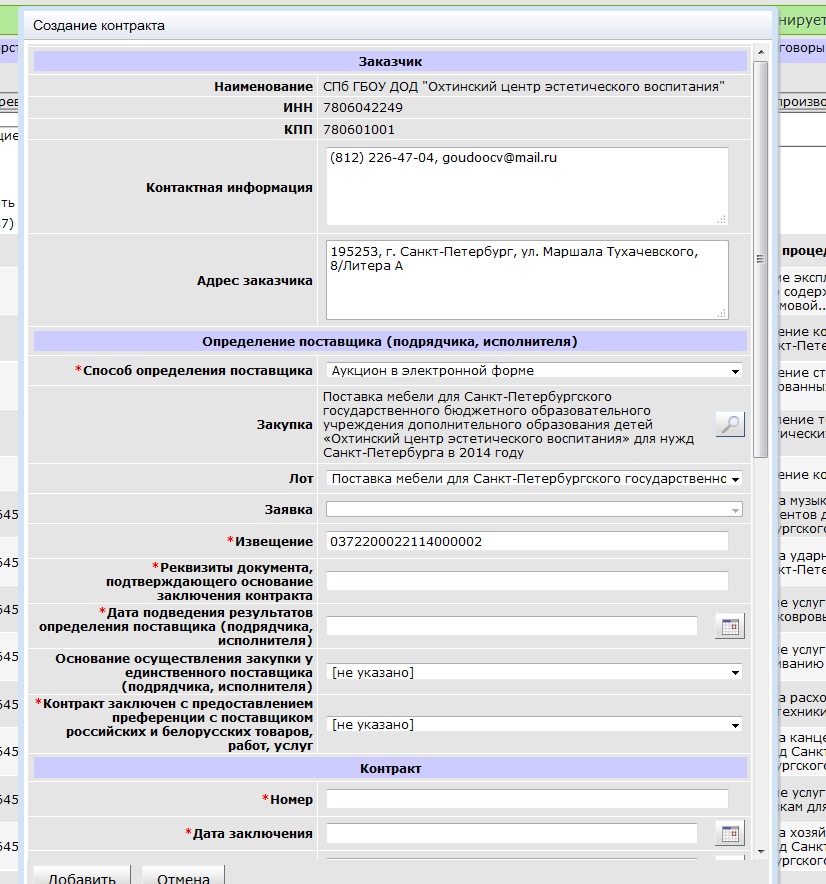826x884 pixels.
Task: Click the Определение поставщика section header
Action: coord(390,342)
